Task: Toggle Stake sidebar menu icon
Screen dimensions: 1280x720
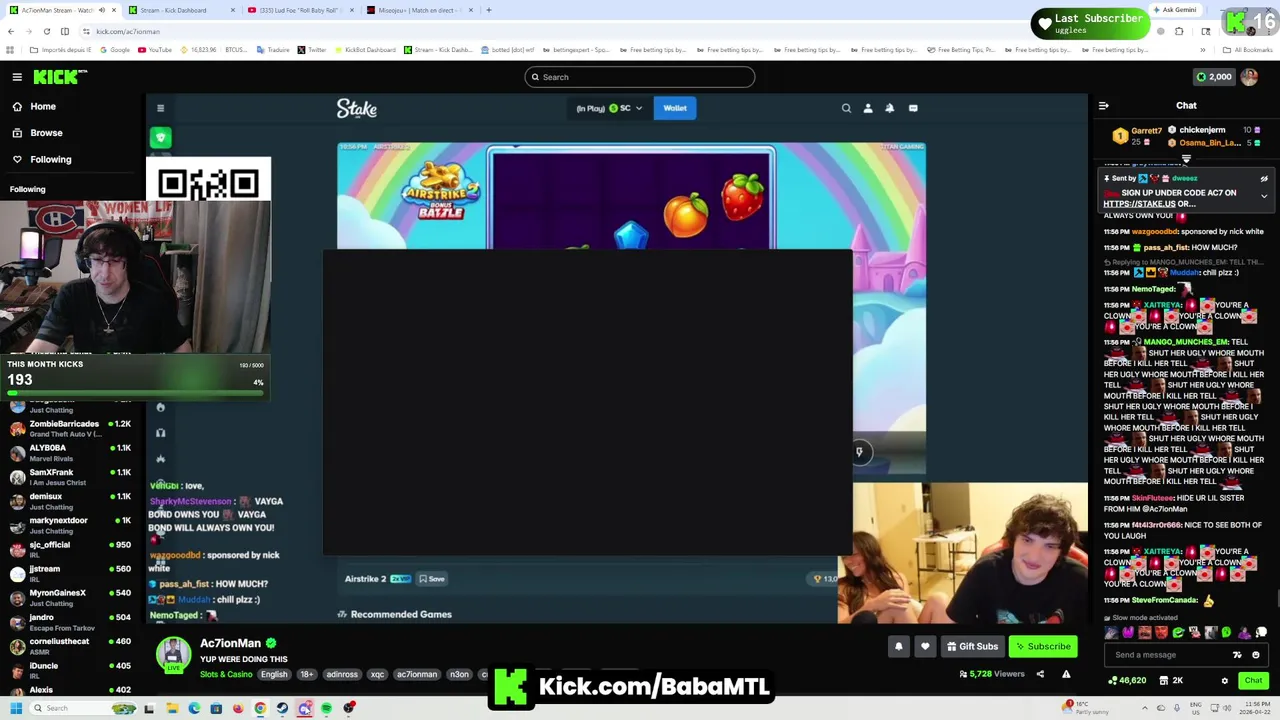Action: point(160,108)
